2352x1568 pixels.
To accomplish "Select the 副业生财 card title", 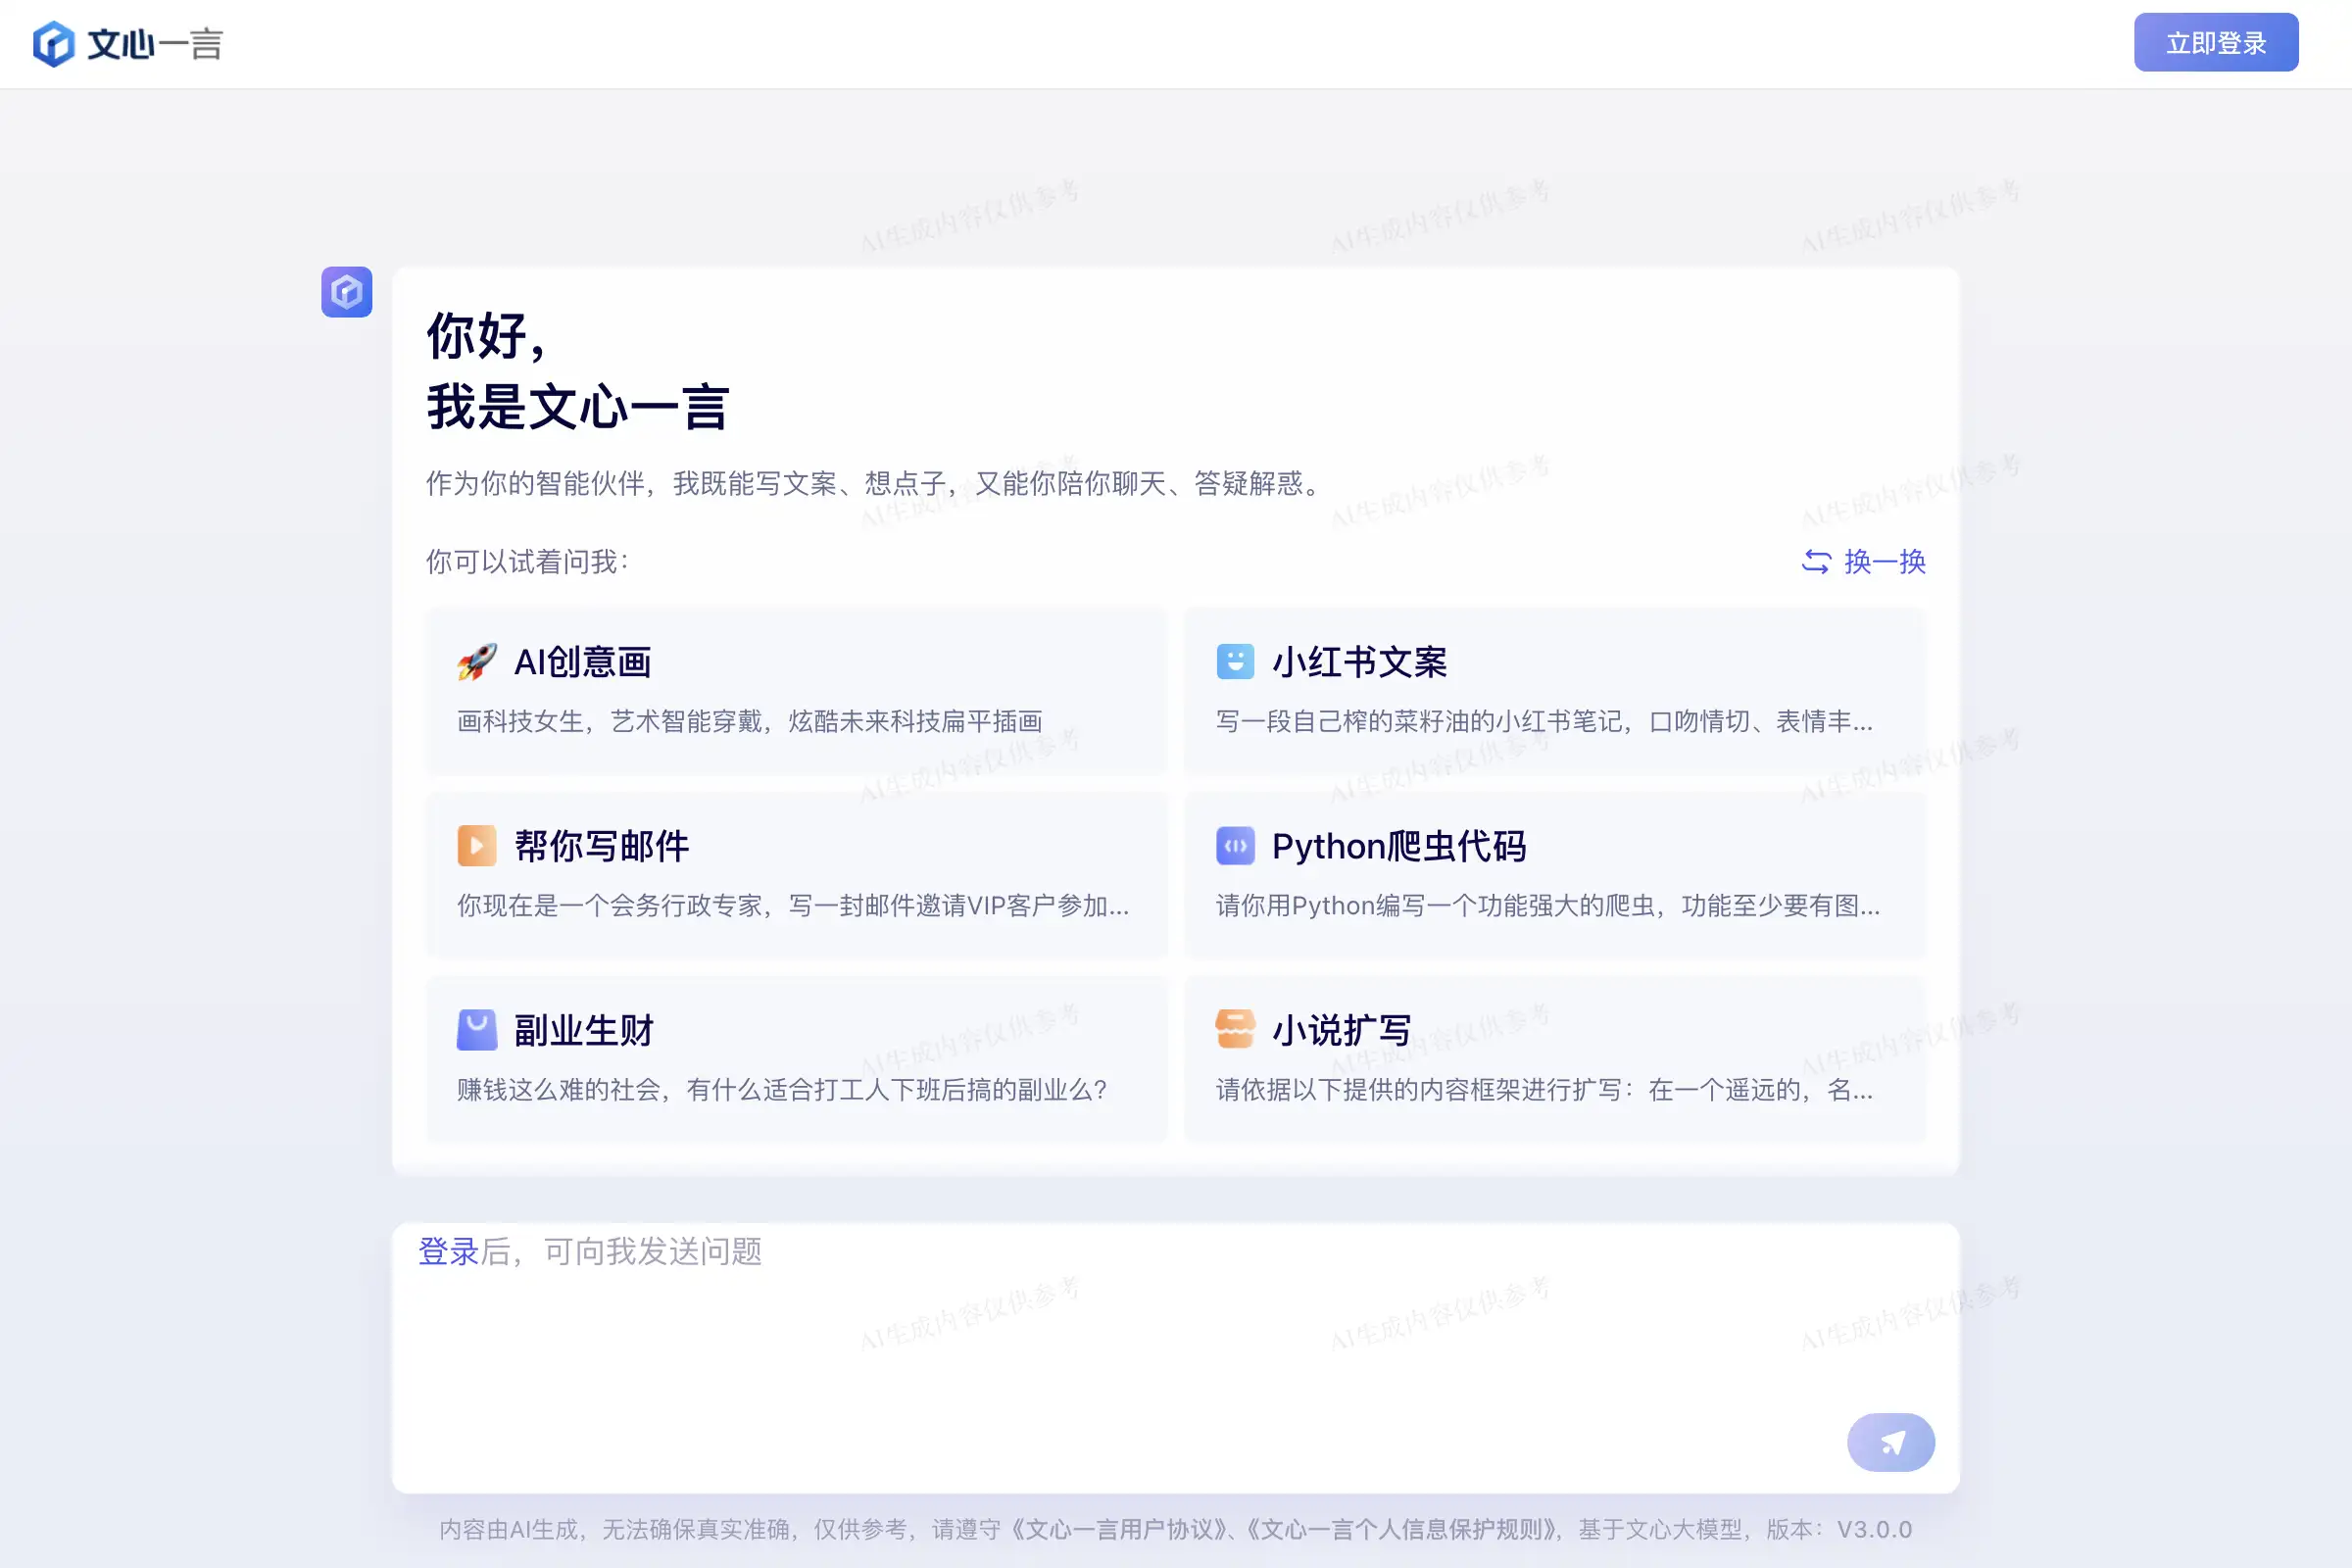I will (584, 1030).
